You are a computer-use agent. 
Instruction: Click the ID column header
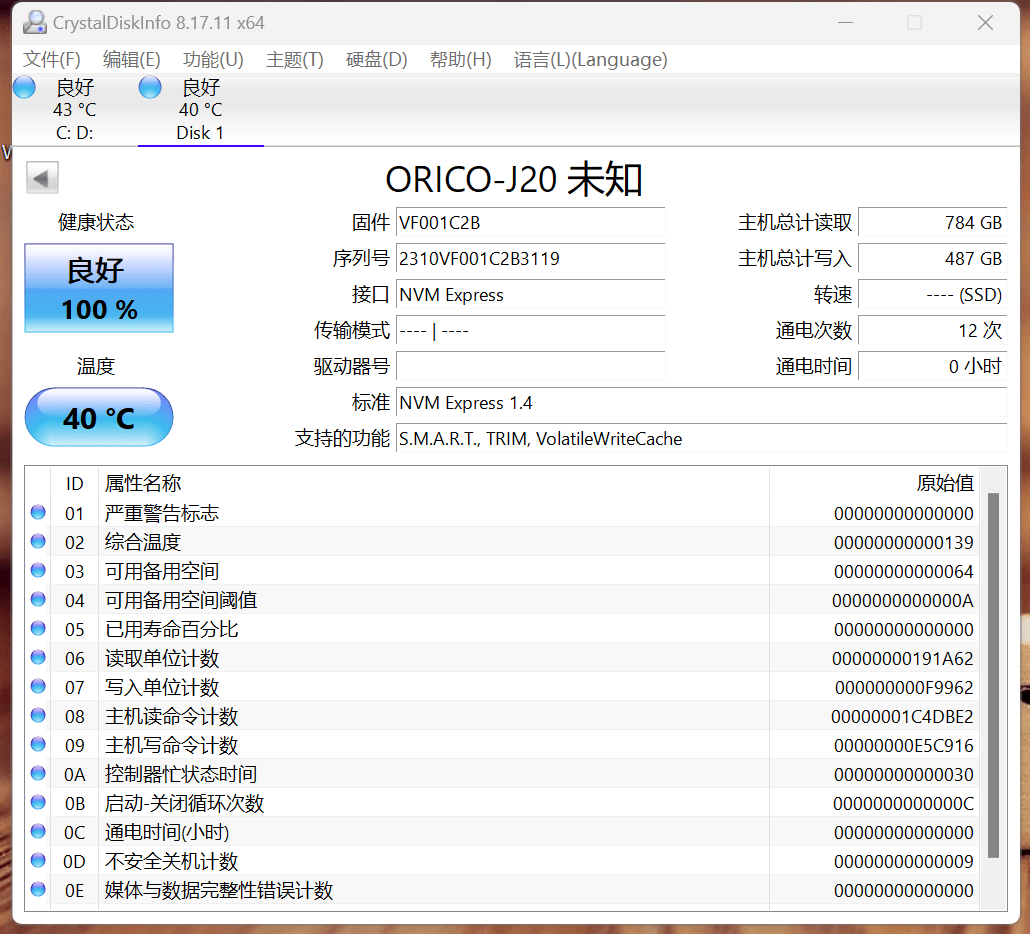click(74, 483)
